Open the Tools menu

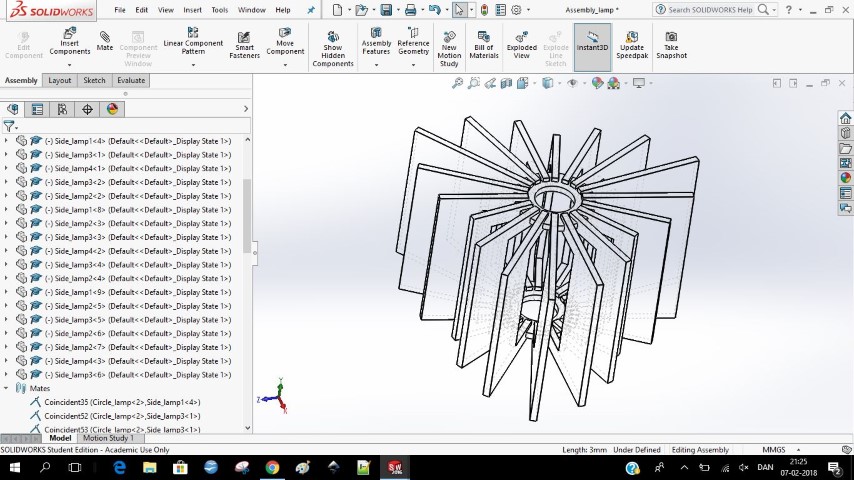pos(219,10)
